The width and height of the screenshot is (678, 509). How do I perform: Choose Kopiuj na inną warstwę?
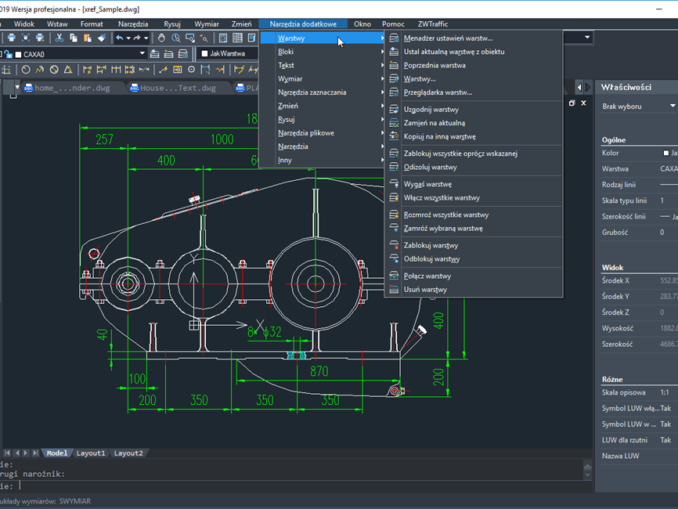pos(473,137)
